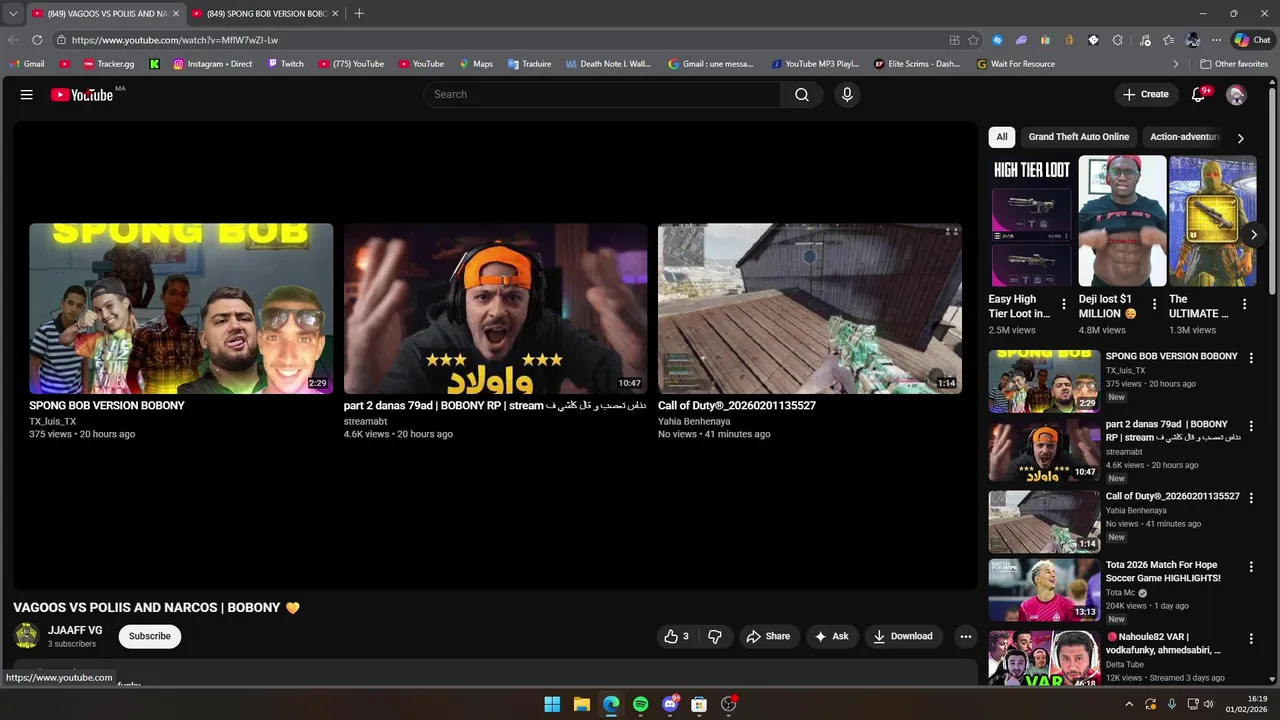Open Elite Scrims Dashboard bookmark

tap(917, 64)
